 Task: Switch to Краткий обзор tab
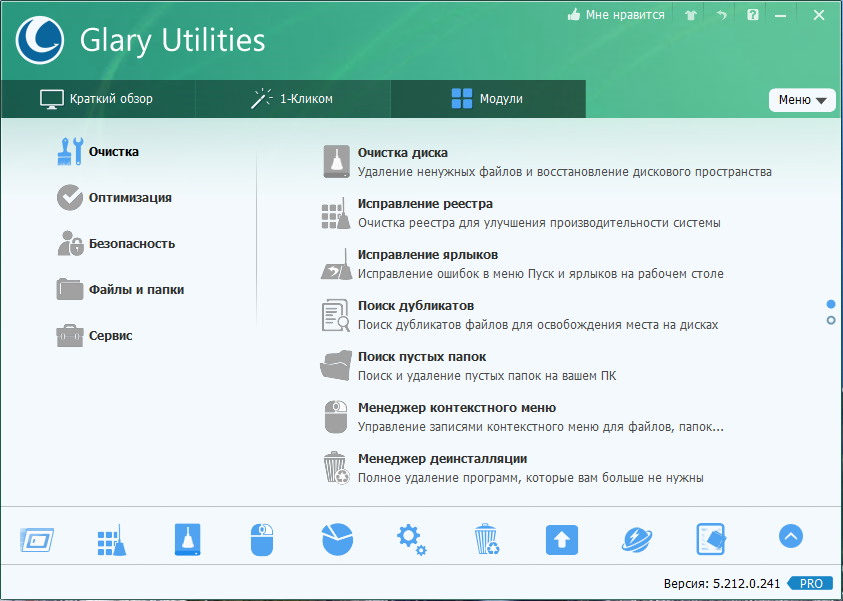(x=97, y=99)
